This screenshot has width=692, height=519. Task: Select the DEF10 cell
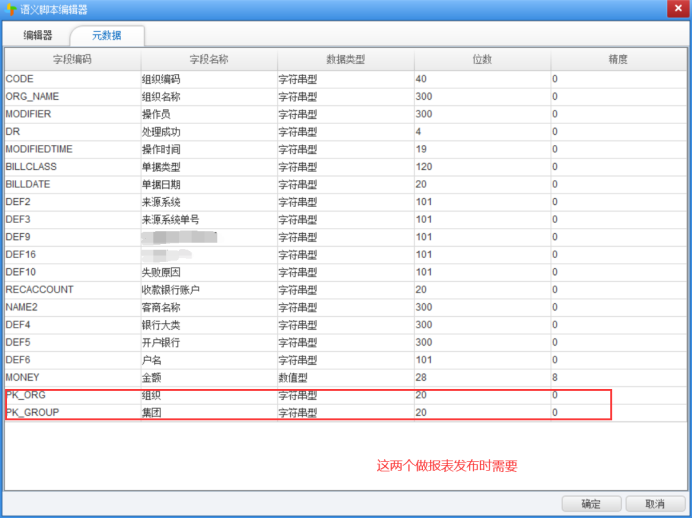click(x=73, y=272)
